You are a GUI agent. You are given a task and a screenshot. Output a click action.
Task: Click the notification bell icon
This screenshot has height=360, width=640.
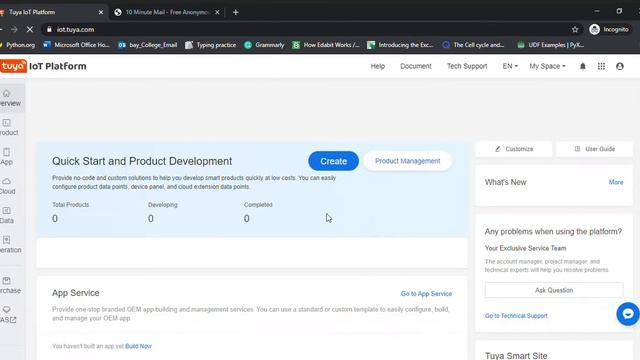click(x=583, y=66)
